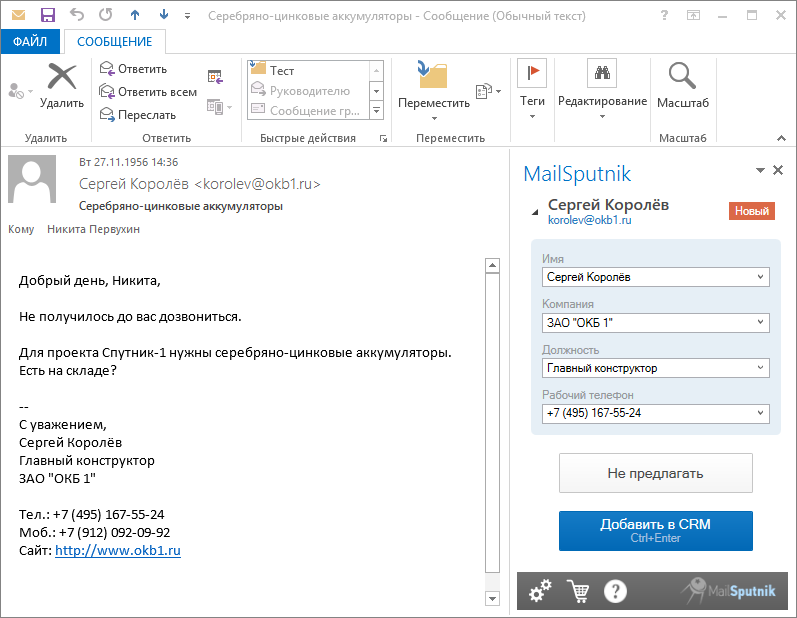Open the ФАЙЛ tab
797x618 pixels.
point(30,42)
